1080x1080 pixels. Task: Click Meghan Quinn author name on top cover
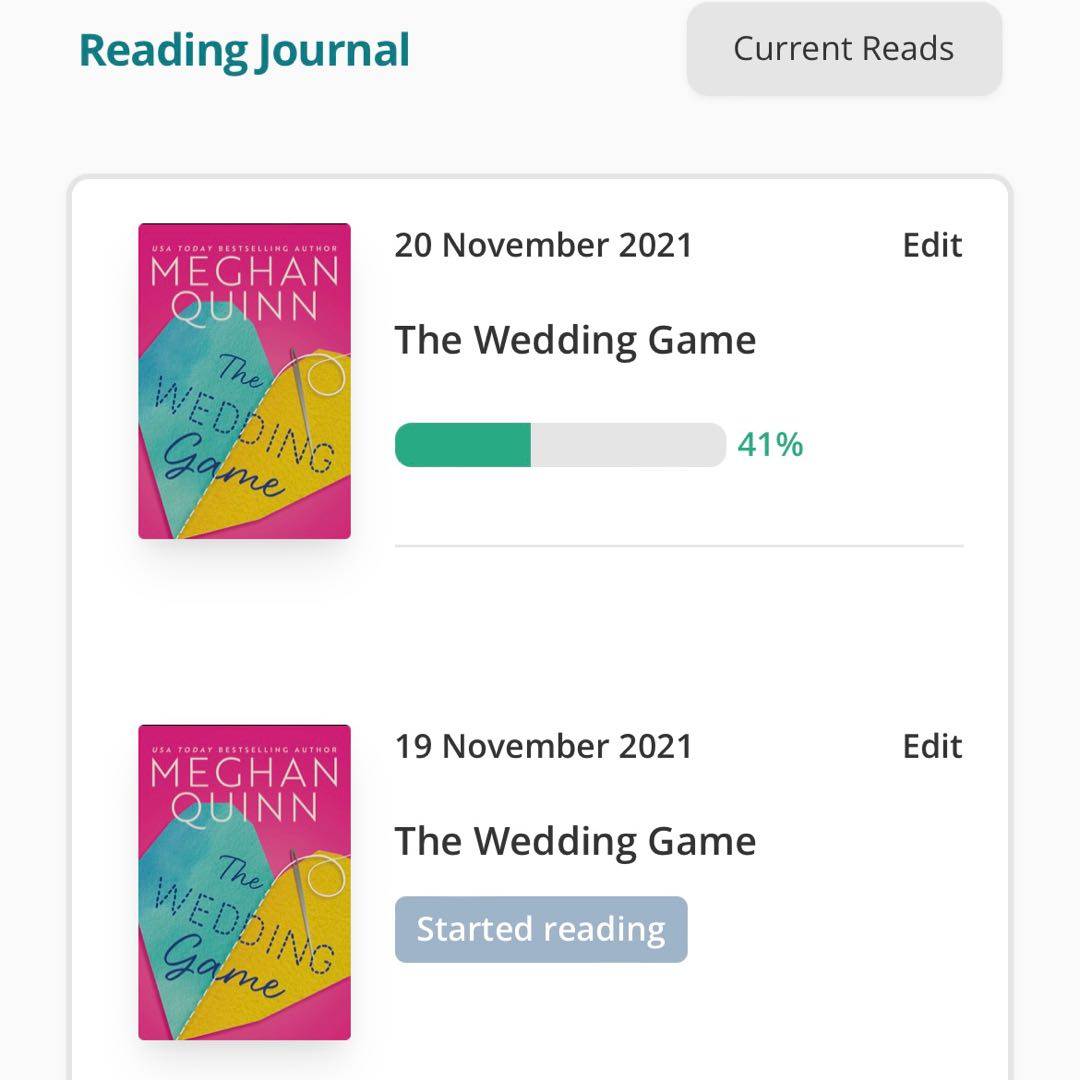click(244, 287)
